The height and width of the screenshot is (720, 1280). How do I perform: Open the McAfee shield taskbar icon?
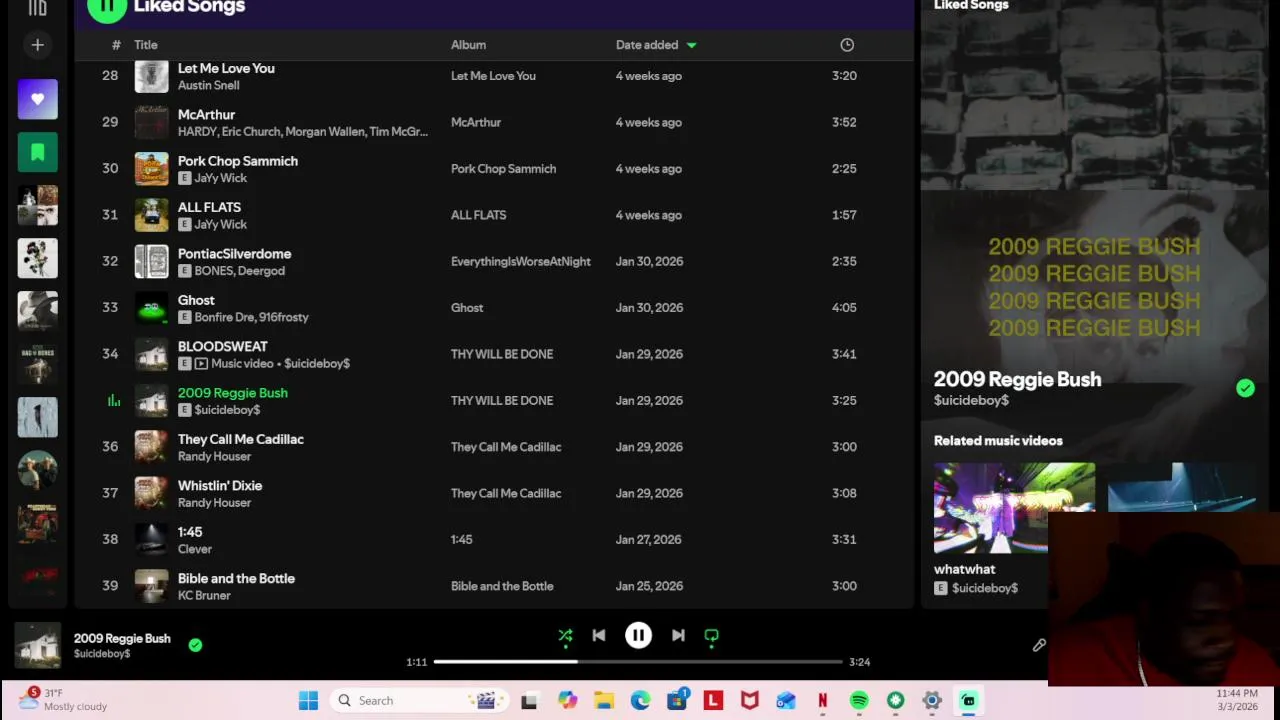coord(749,701)
